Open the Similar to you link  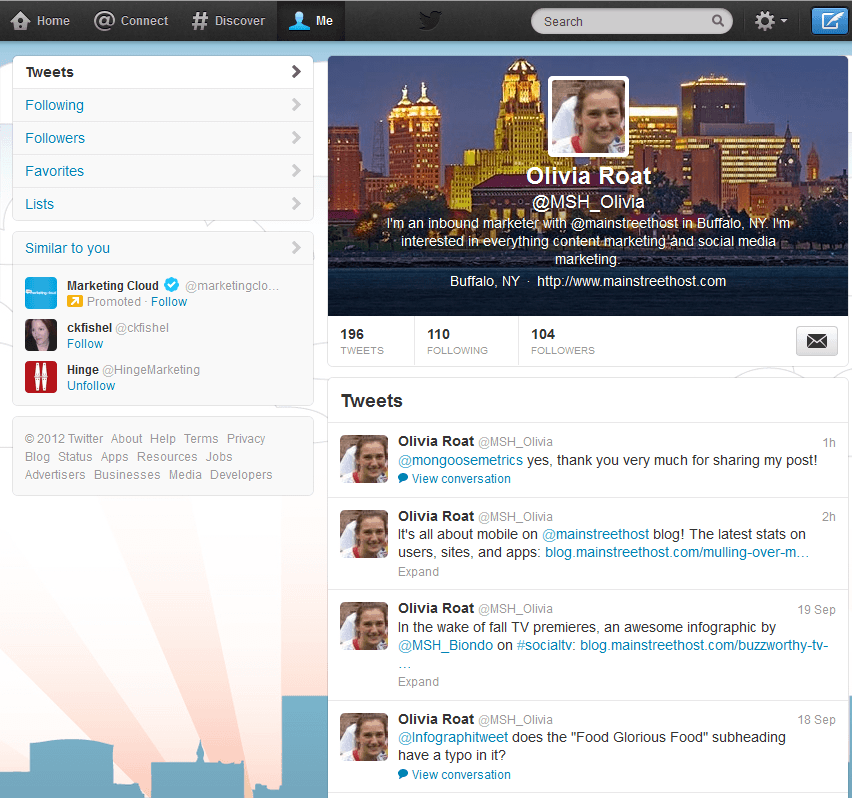pos(67,248)
